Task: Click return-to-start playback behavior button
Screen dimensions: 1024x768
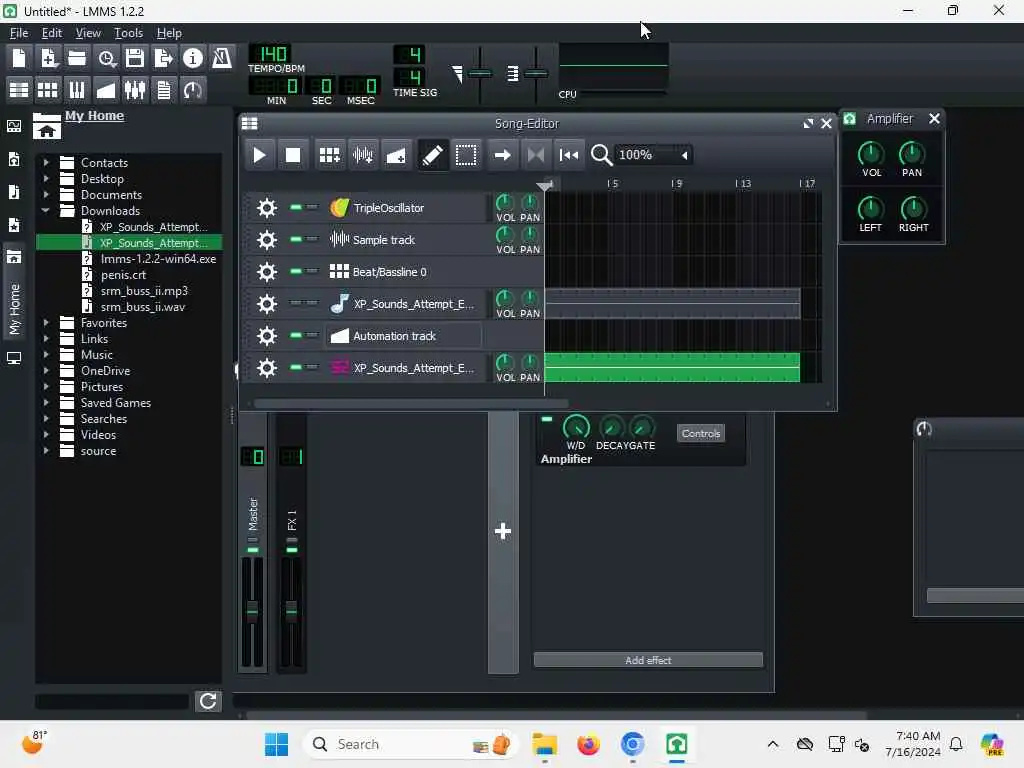Action: coord(569,155)
